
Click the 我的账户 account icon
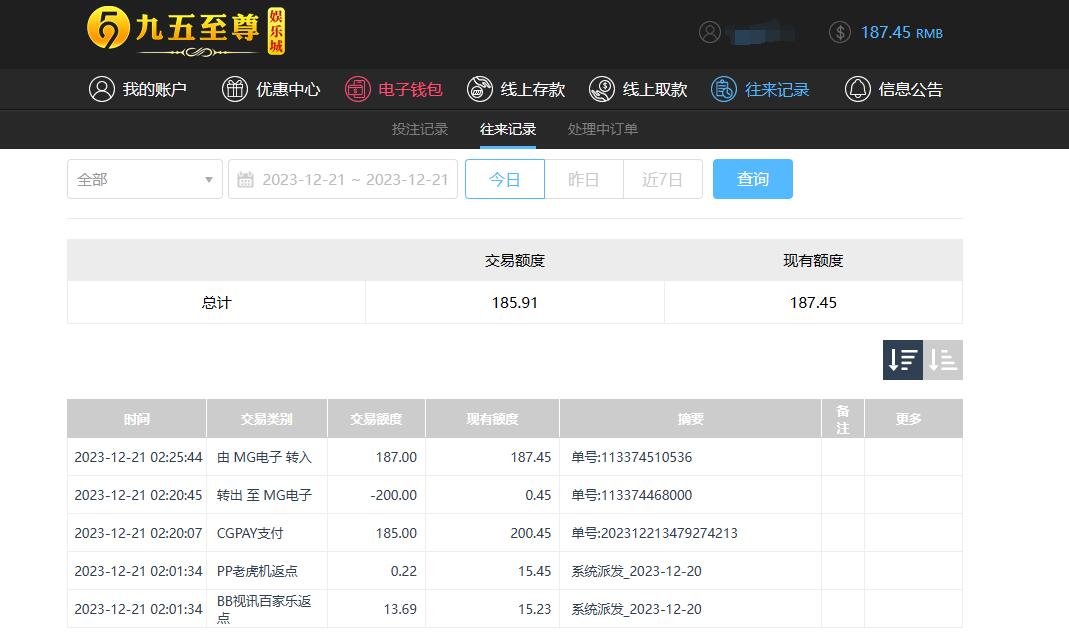pyautogui.click(x=102, y=89)
